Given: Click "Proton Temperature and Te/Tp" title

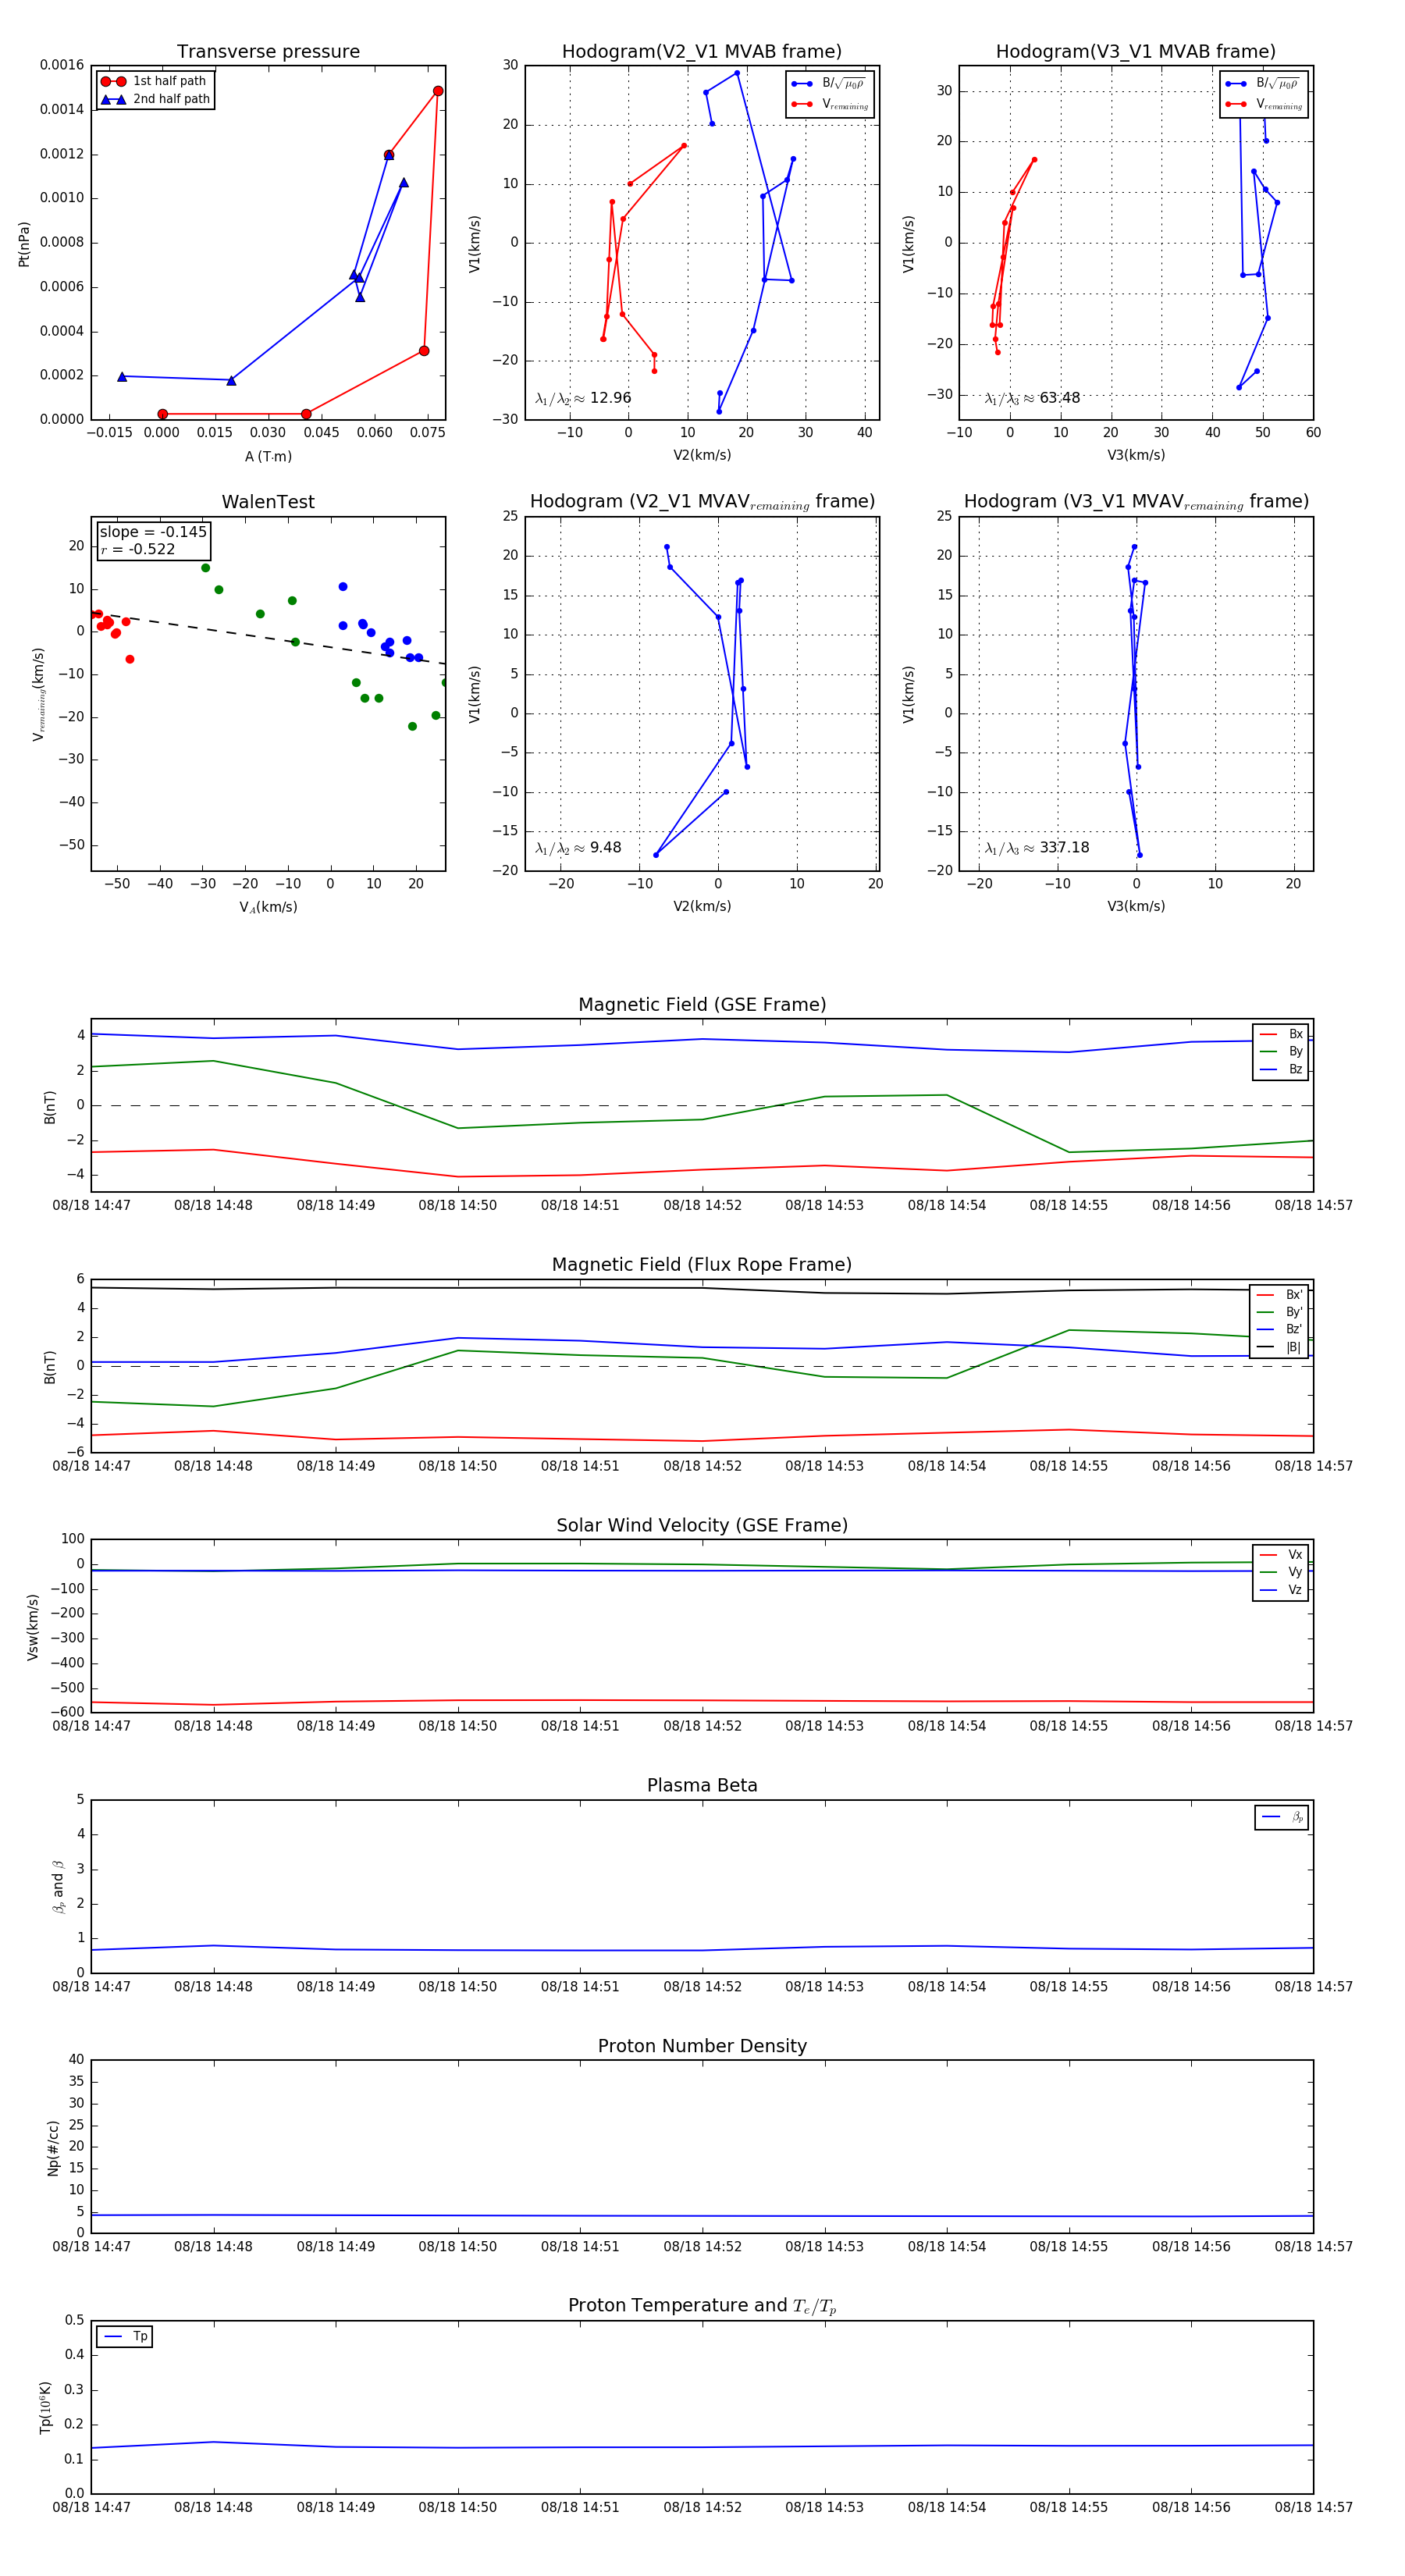Looking at the screenshot, I should pyautogui.click(x=702, y=2306).
